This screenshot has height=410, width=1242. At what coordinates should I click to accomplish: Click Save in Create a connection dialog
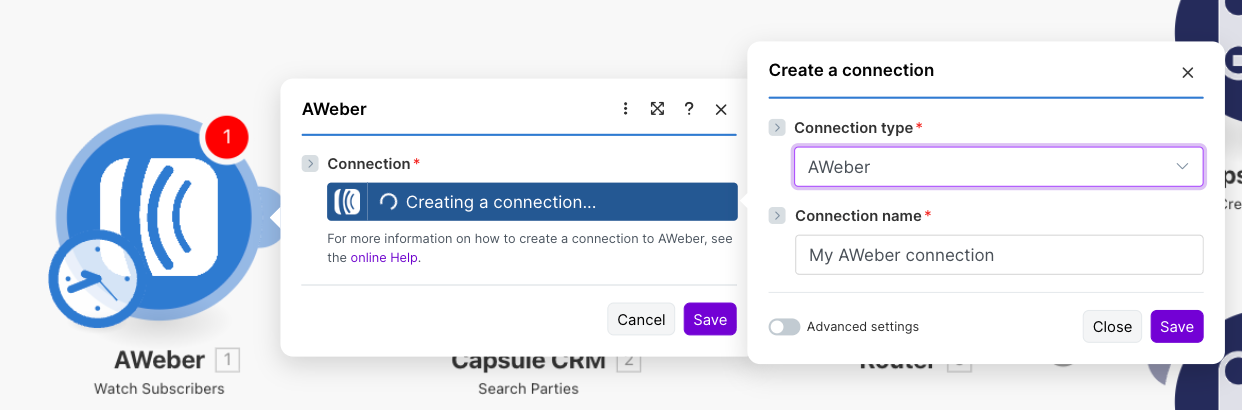[1177, 327]
